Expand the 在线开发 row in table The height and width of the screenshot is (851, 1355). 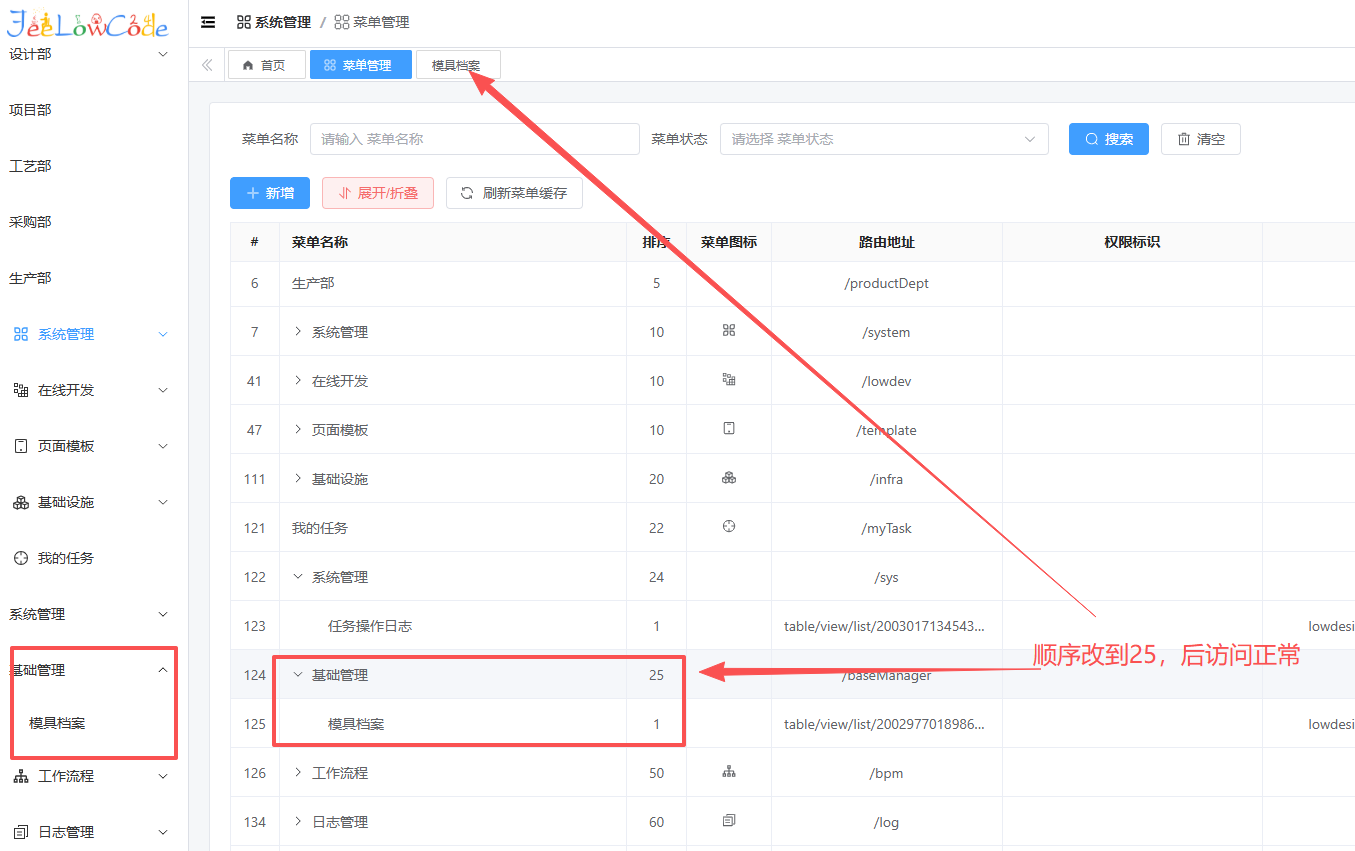click(x=298, y=380)
